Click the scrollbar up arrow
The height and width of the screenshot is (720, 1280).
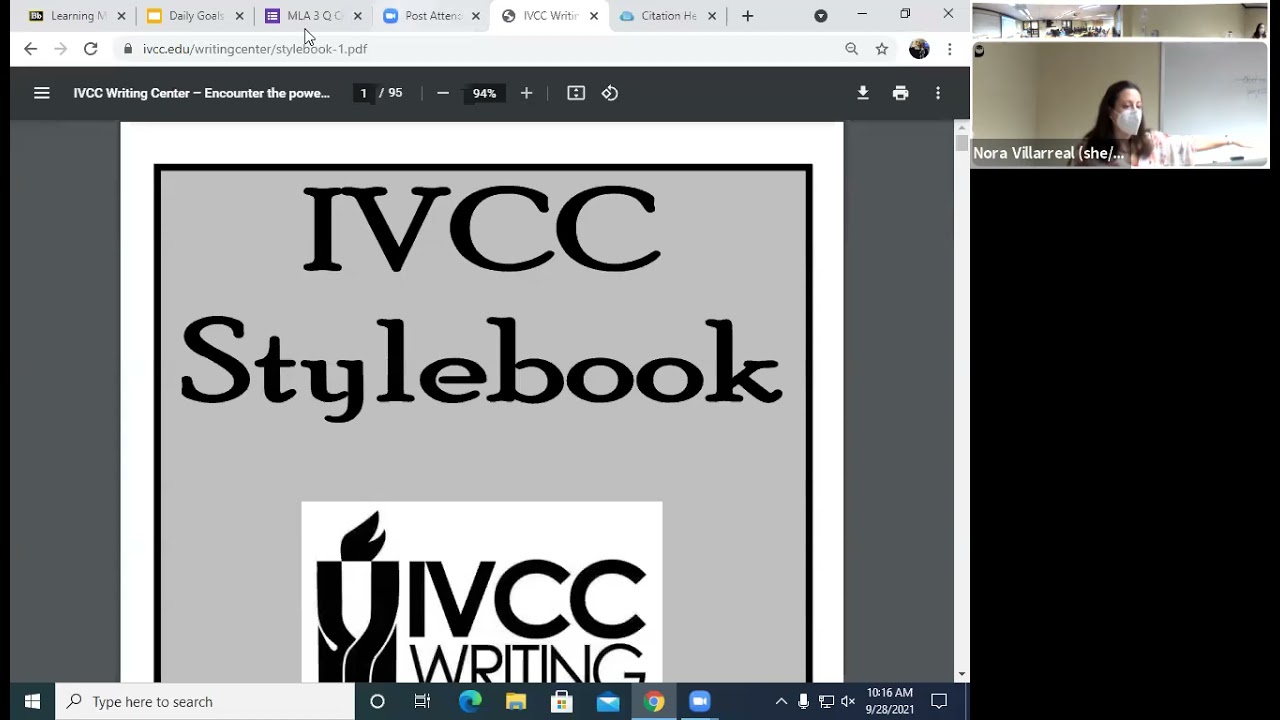pyautogui.click(x=962, y=126)
